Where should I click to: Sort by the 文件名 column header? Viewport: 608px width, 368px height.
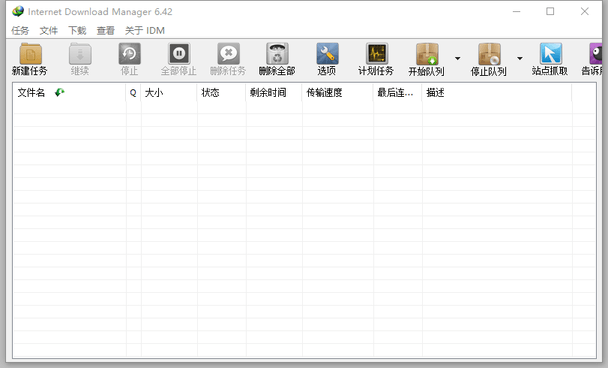tap(69, 93)
